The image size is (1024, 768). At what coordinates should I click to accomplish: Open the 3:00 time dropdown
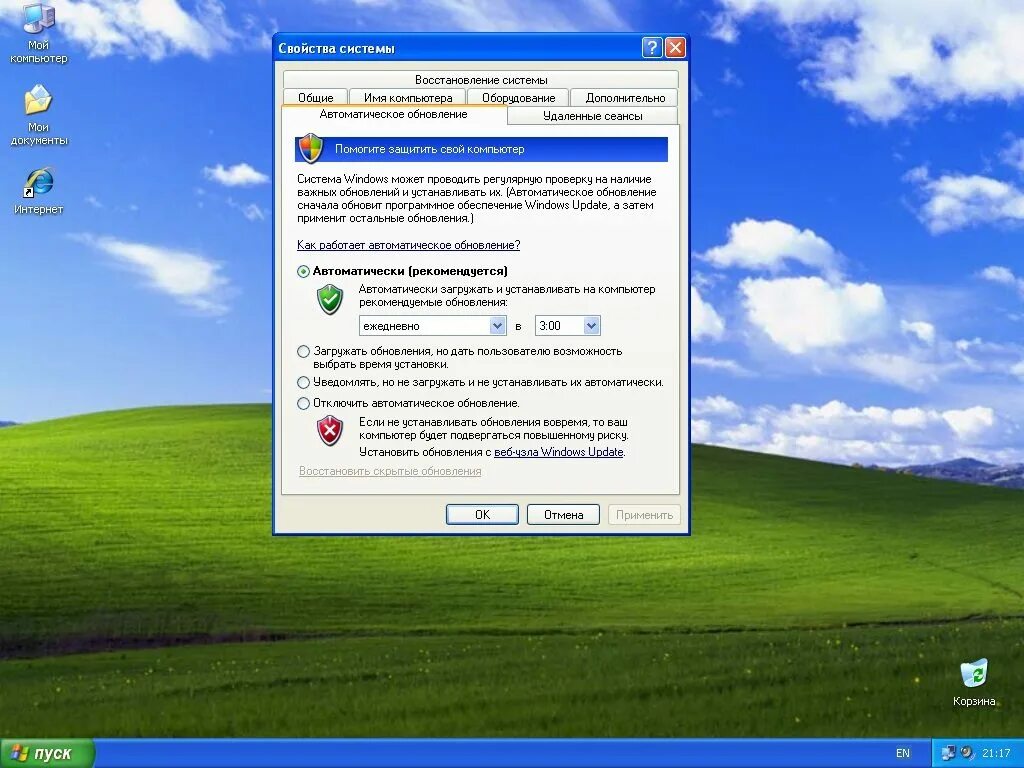point(568,325)
